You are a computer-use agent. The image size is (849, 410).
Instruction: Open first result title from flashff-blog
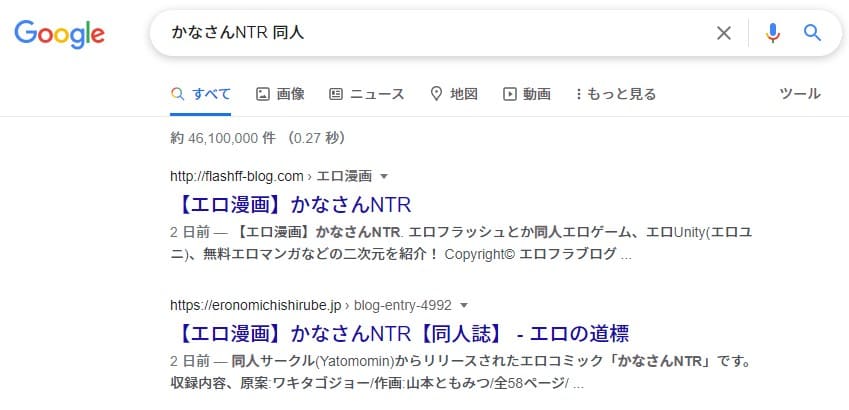click(292, 204)
